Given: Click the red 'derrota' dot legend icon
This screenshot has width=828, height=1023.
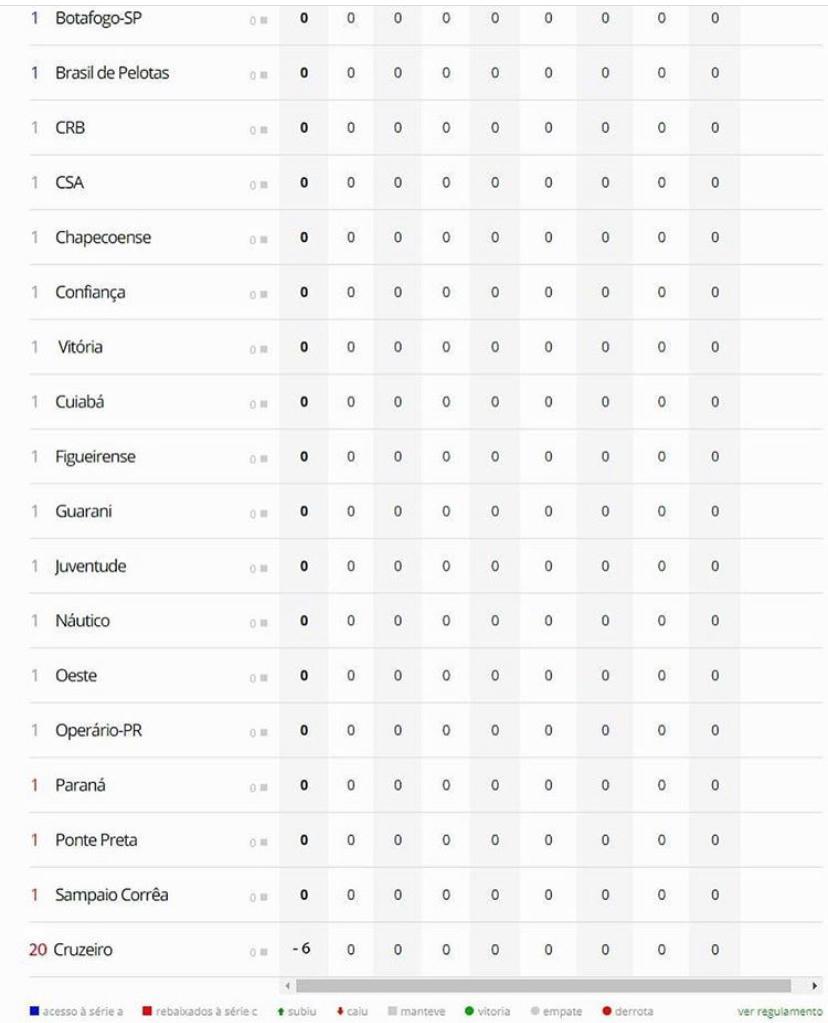Looking at the screenshot, I should tap(607, 1011).
